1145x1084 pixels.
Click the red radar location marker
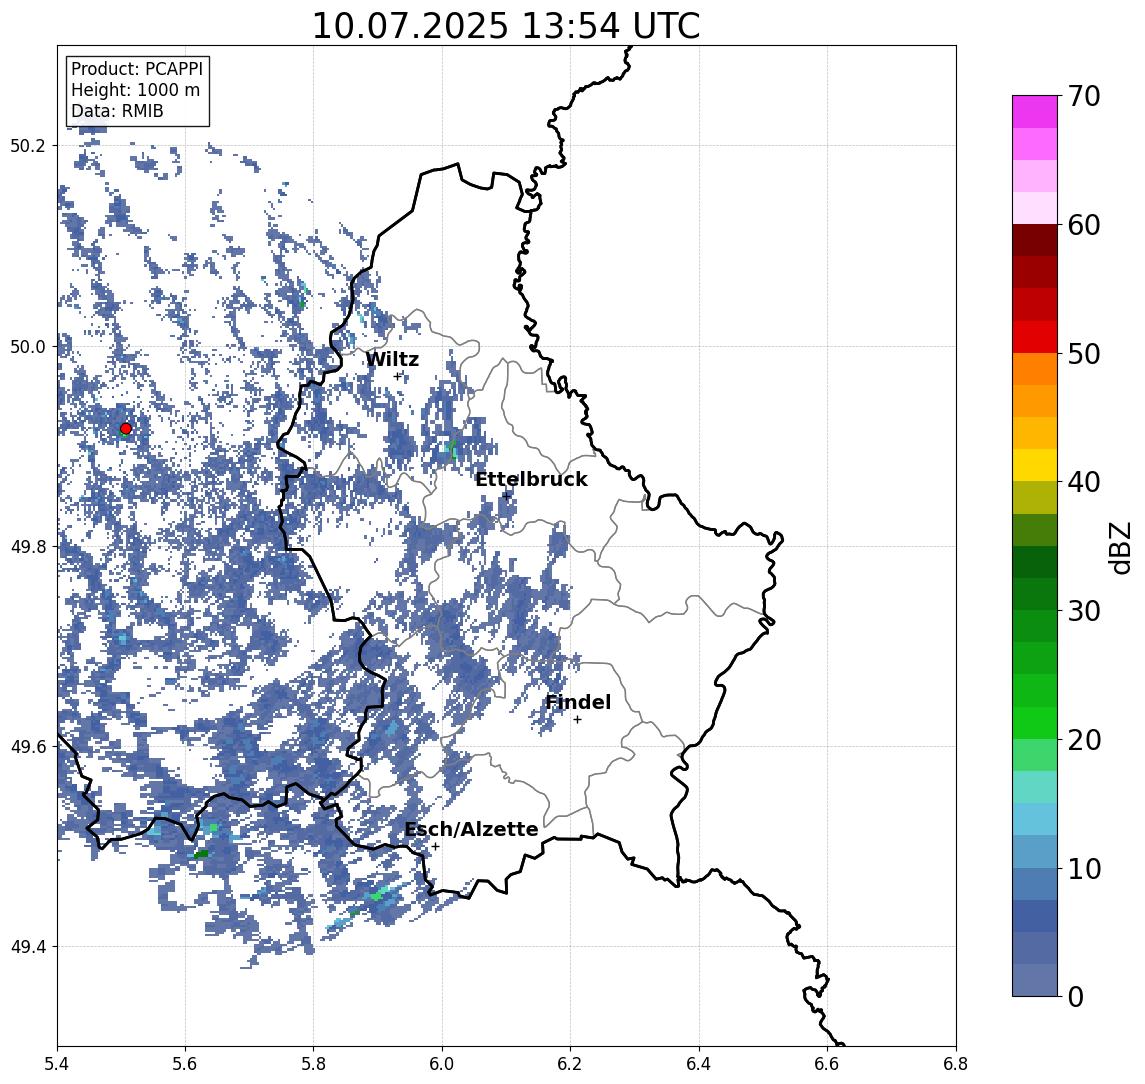[126, 429]
